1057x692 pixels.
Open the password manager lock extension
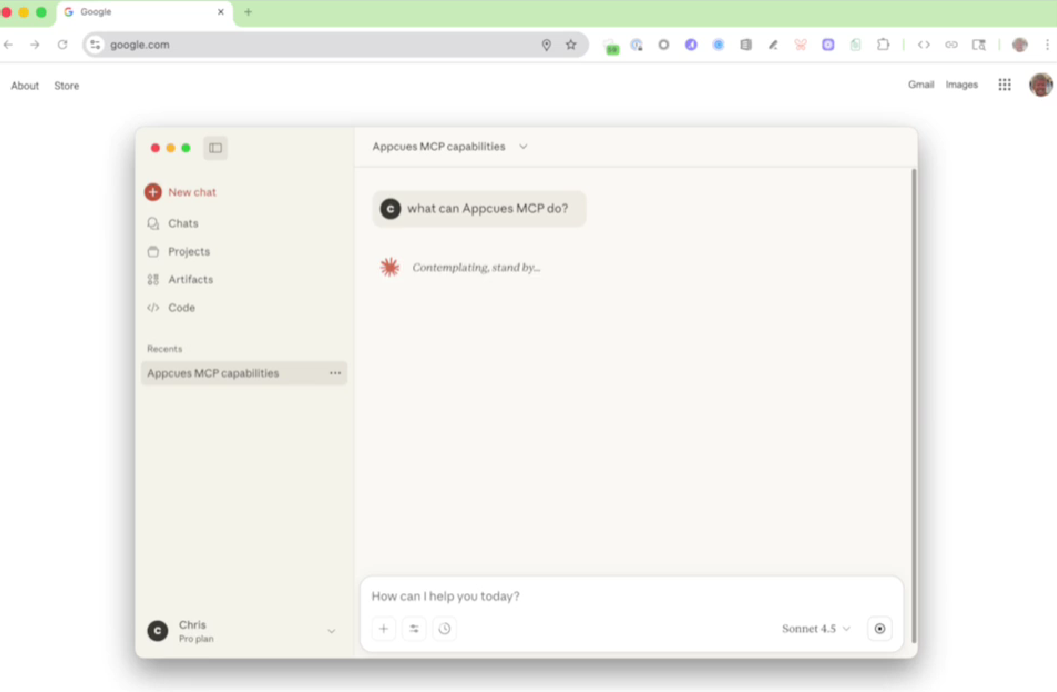coord(636,44)
